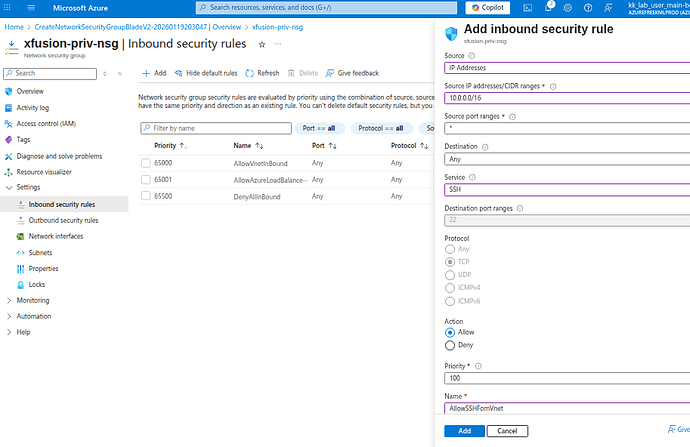Open Outbound security rules menu item
This screenshot has width=690, height=447.
pyautogui.click(x=63, y=220)
